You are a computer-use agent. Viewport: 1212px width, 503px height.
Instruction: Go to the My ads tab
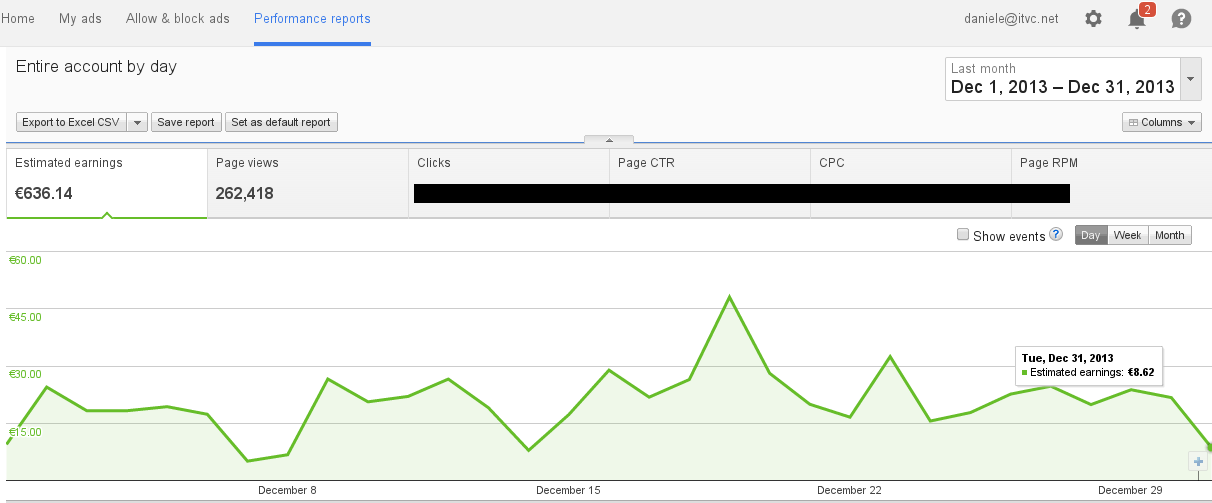[x=80, y=19]
